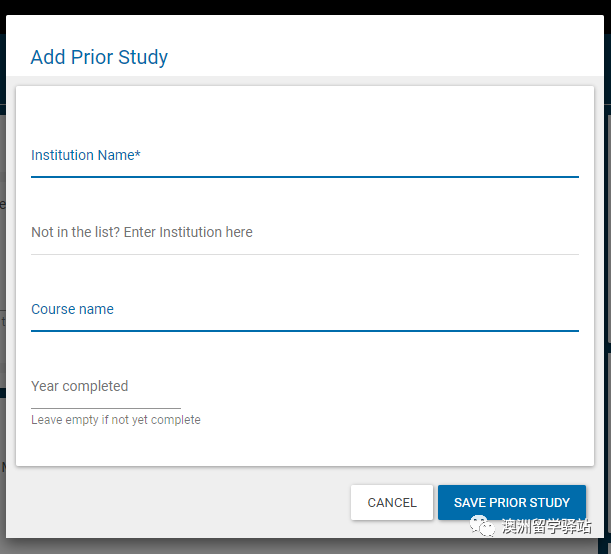Screen dimensions: 611x554
Task: Click the WeChat logo icon in the watermark
Action: pos(483,526)
